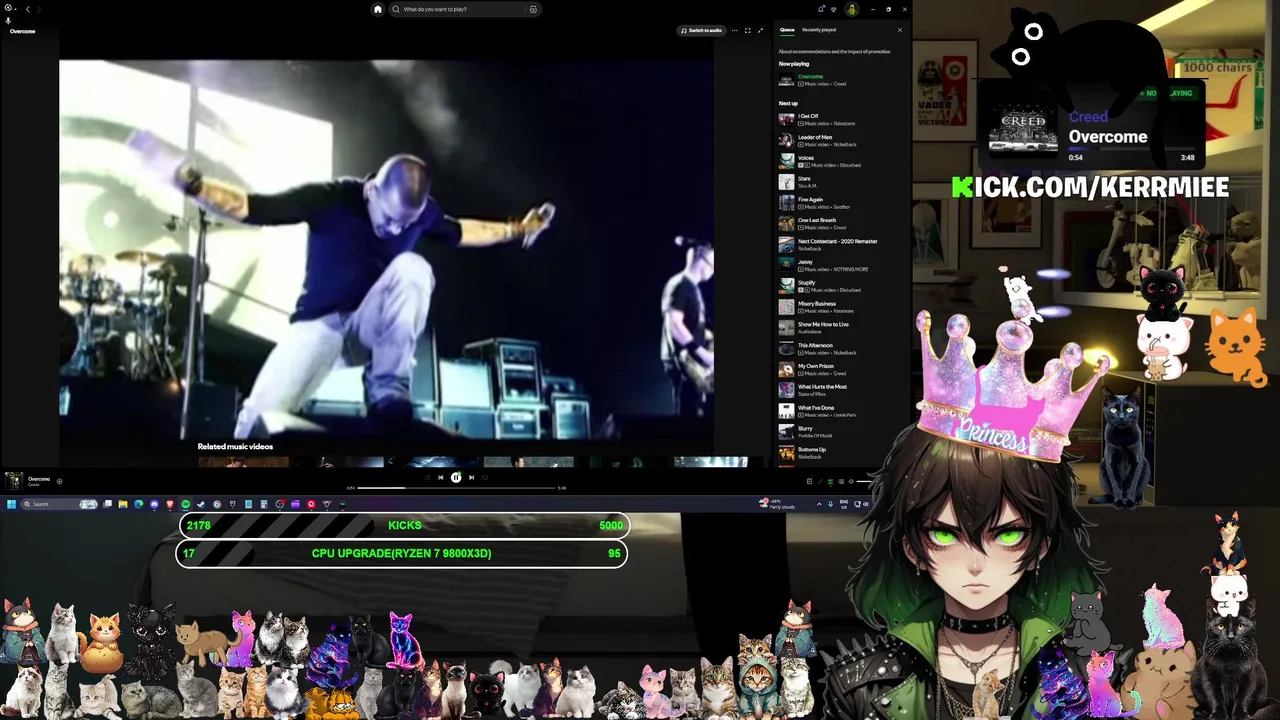The image size is (1280, 720).
Task: Open the user profile avatar menu
Action: point(851,9)
